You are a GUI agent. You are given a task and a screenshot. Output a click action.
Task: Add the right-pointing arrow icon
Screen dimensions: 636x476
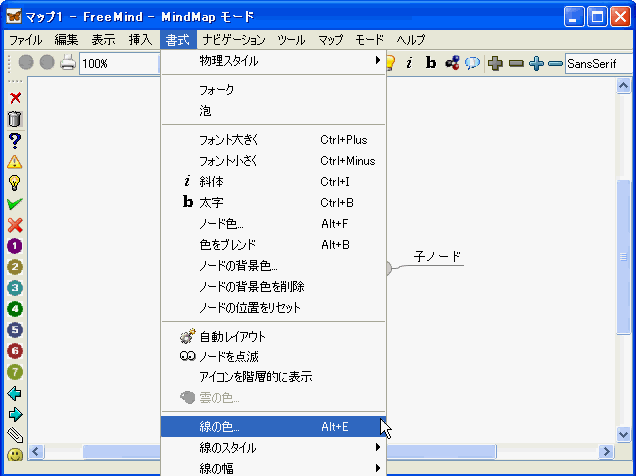coord(15,414)
